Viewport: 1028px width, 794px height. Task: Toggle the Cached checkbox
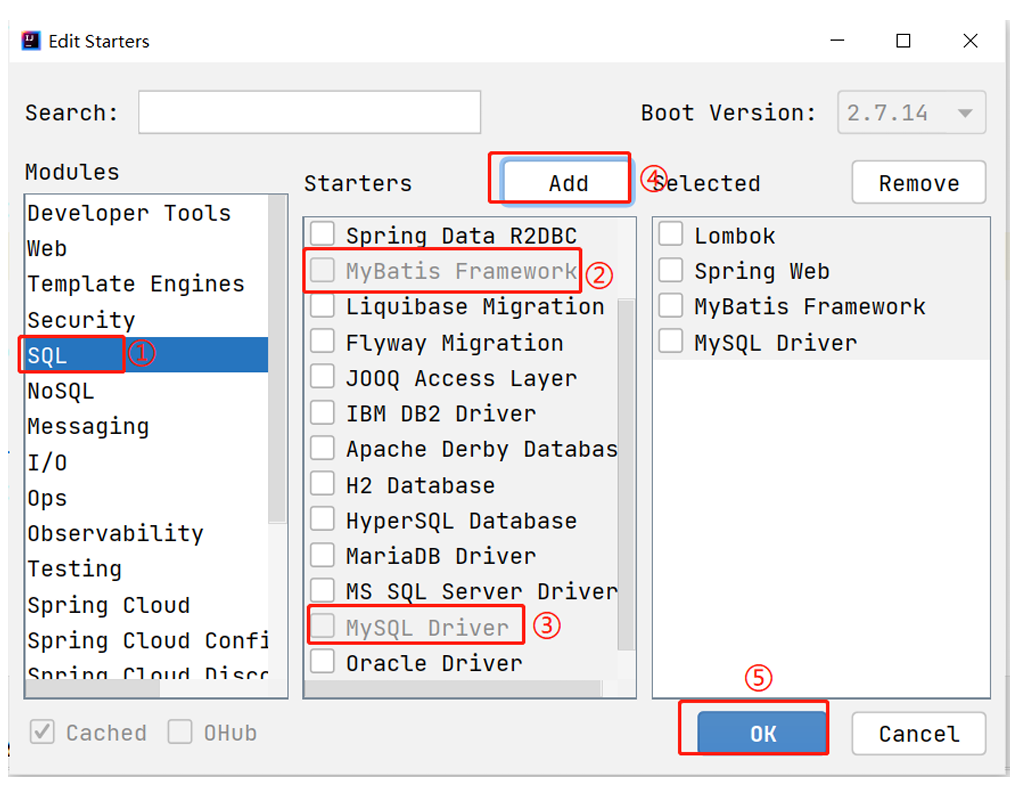coord(42,732)
